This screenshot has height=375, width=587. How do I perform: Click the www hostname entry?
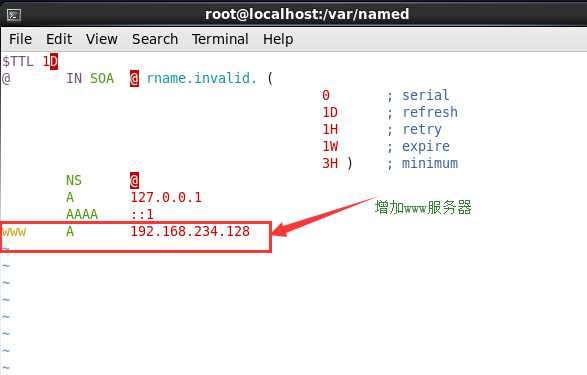point(14,232)
